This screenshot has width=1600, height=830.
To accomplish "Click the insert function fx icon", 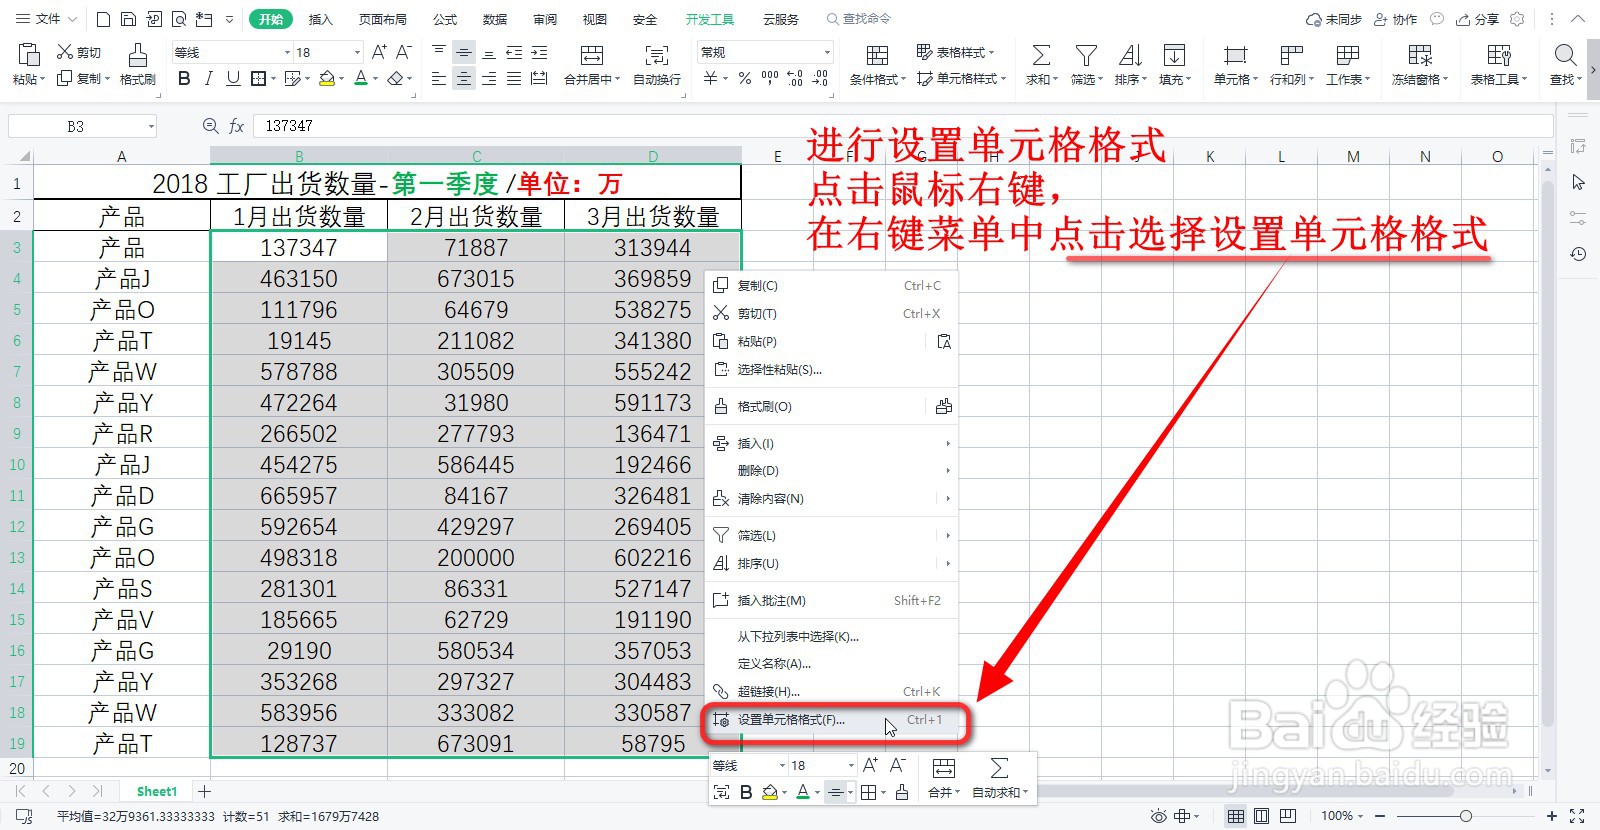I will coord(236,126).
